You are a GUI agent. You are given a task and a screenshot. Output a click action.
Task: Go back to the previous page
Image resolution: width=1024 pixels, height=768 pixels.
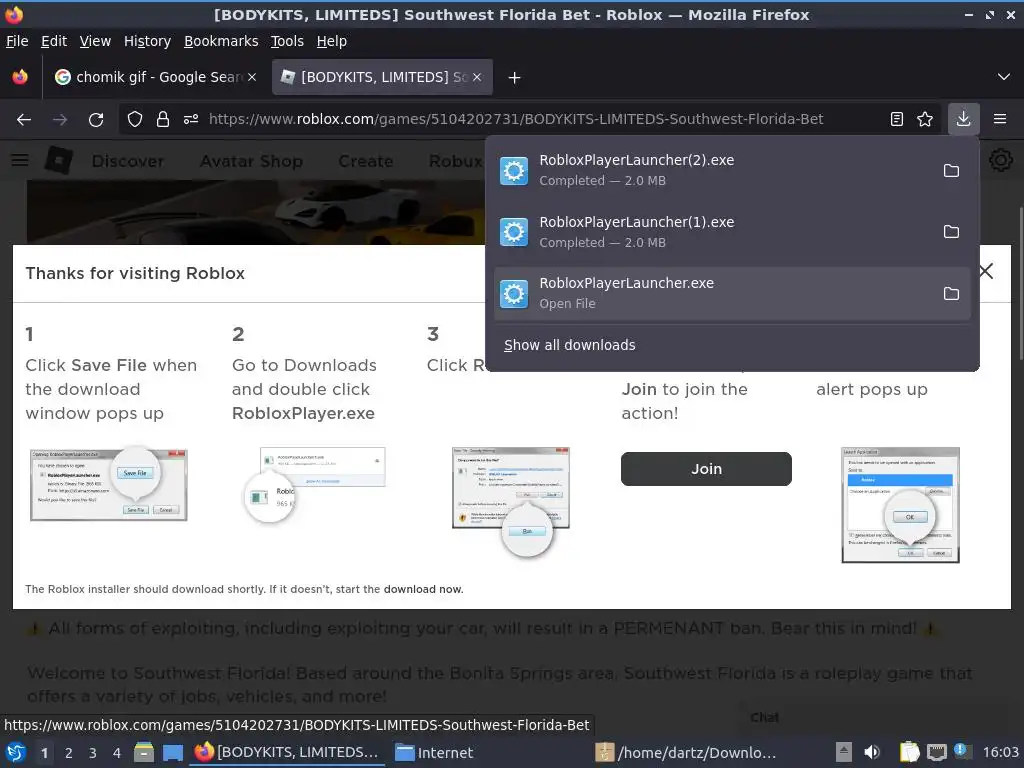tap(24, 120)
